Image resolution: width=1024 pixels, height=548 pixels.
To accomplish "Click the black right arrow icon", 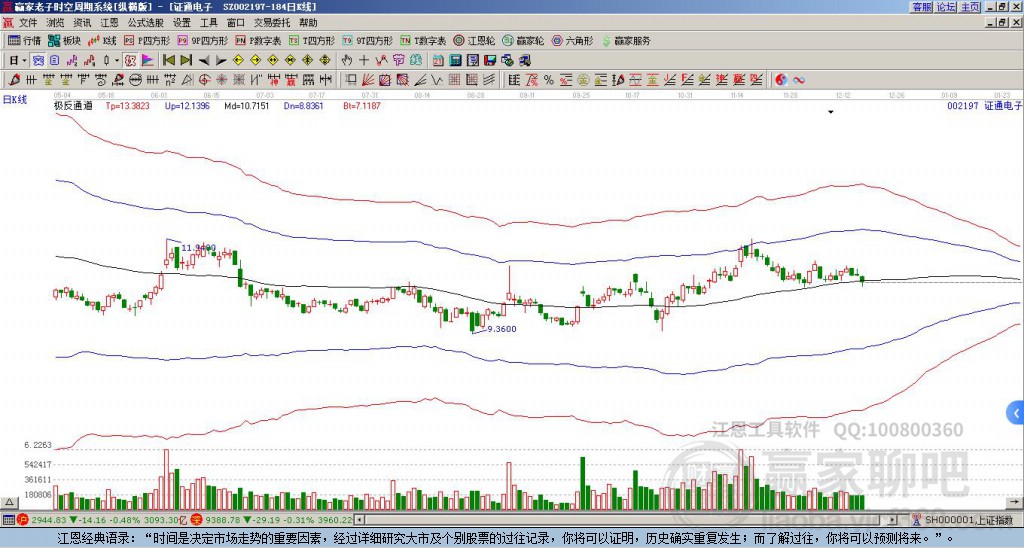I will [x=221, y=61].
